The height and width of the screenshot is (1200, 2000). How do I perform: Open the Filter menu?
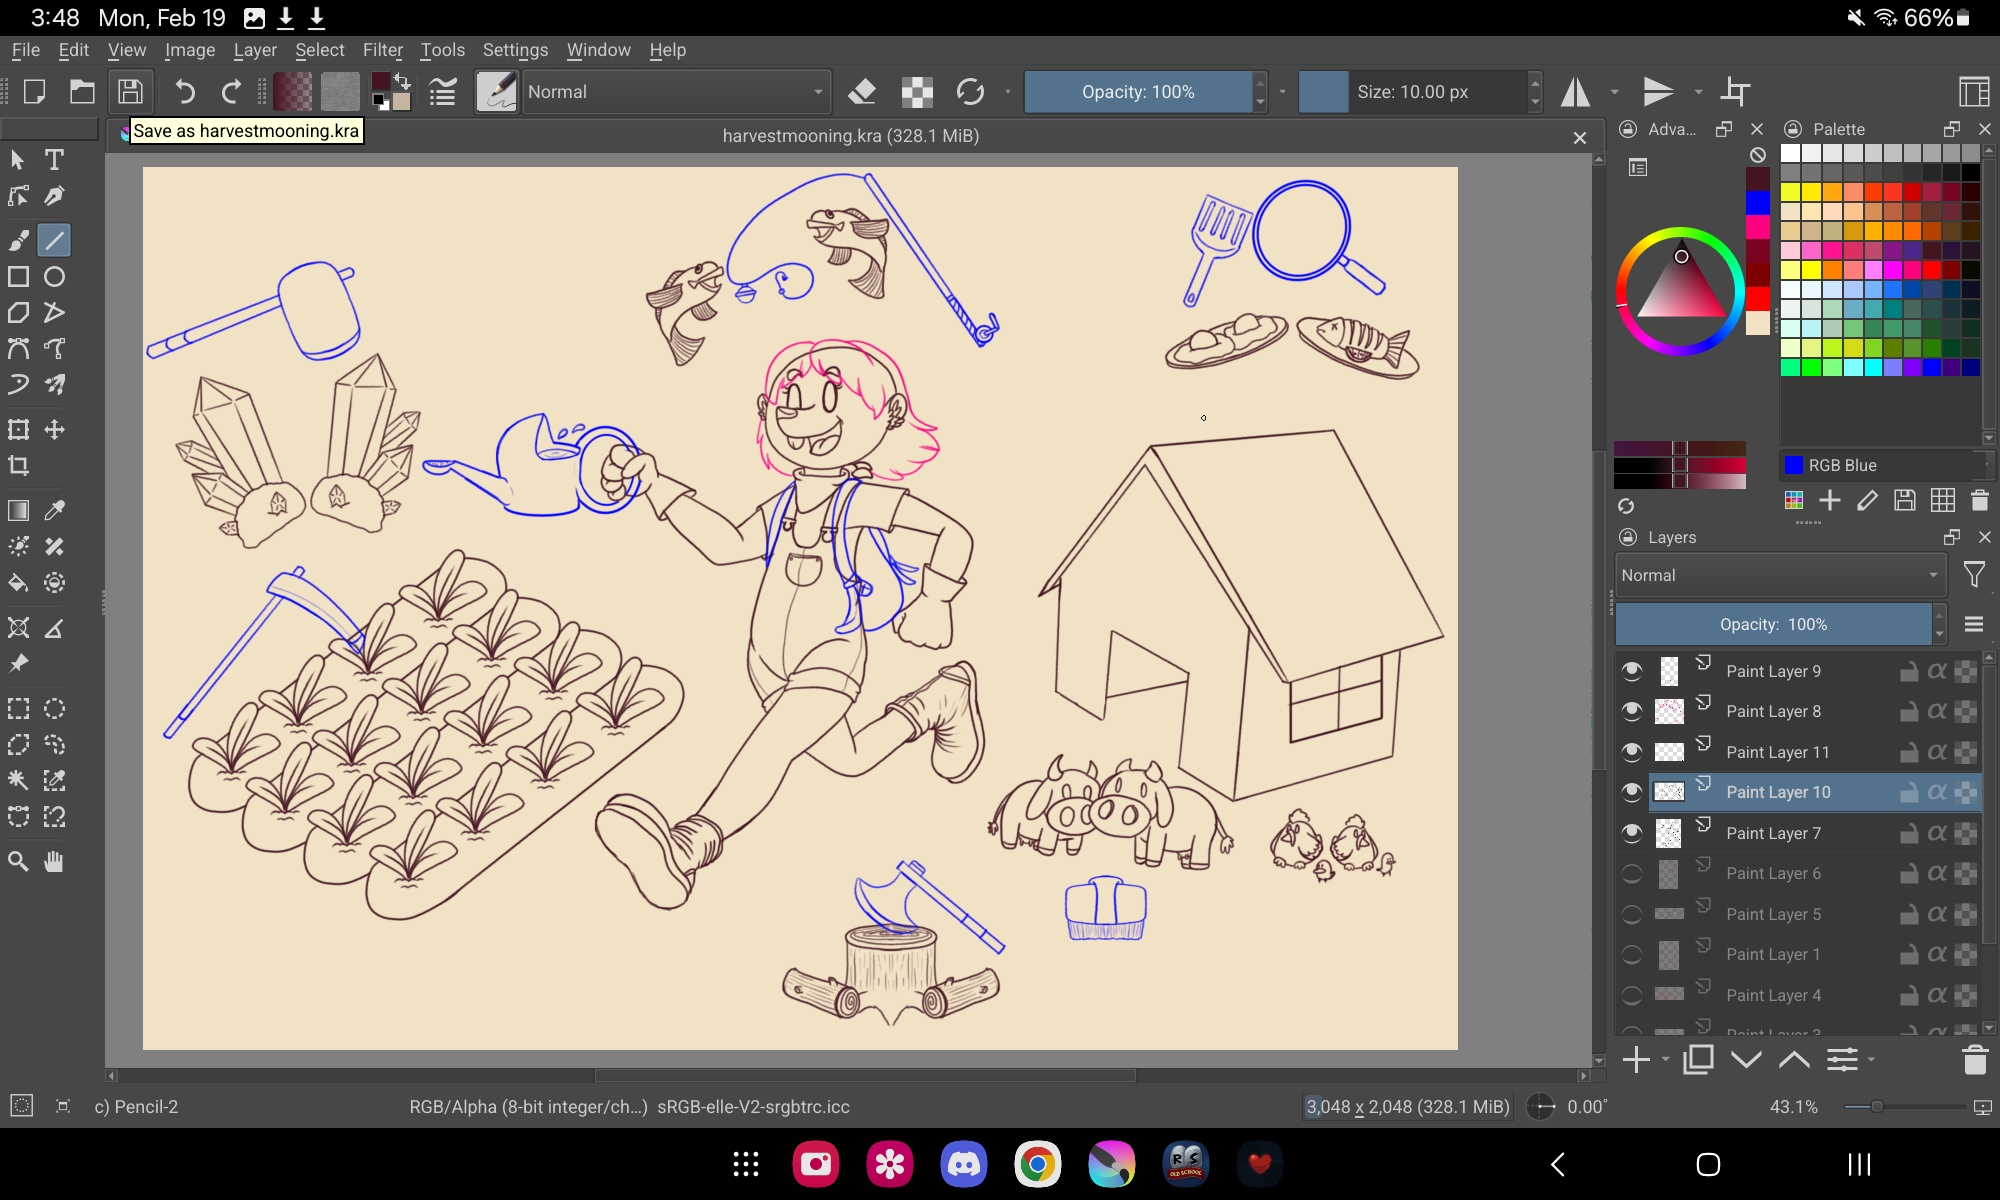(x=382, y=50)
